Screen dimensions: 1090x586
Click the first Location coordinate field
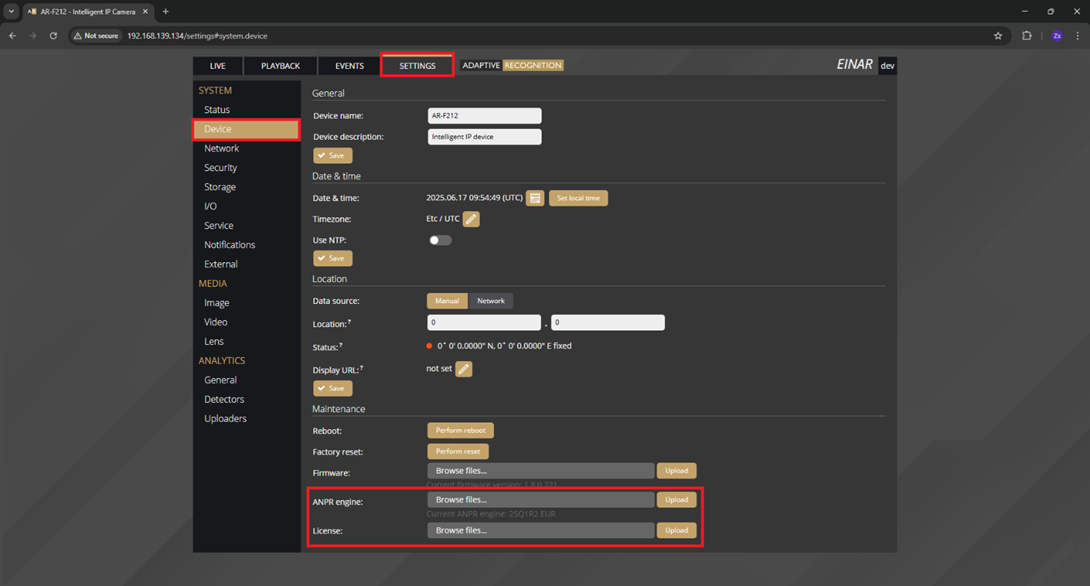coord(484,323)
